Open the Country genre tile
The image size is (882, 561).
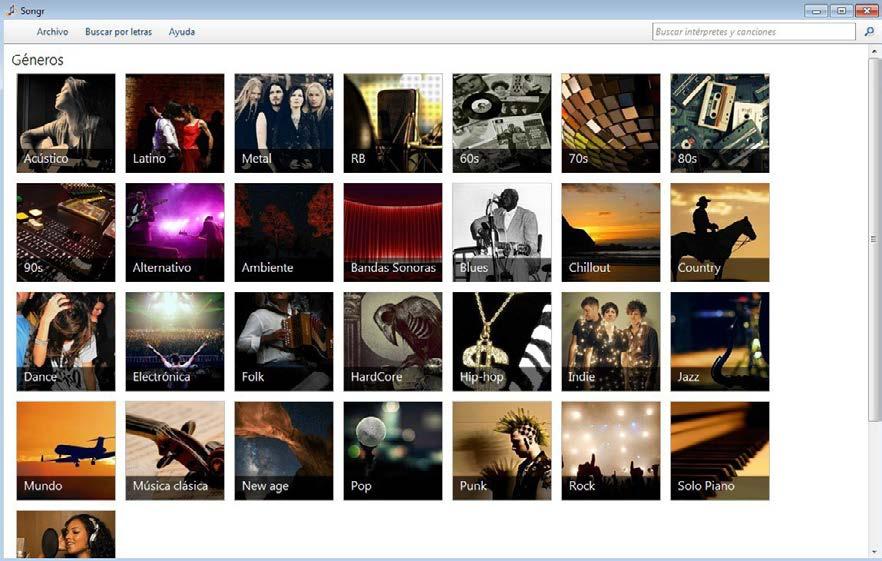pos(720,232)
